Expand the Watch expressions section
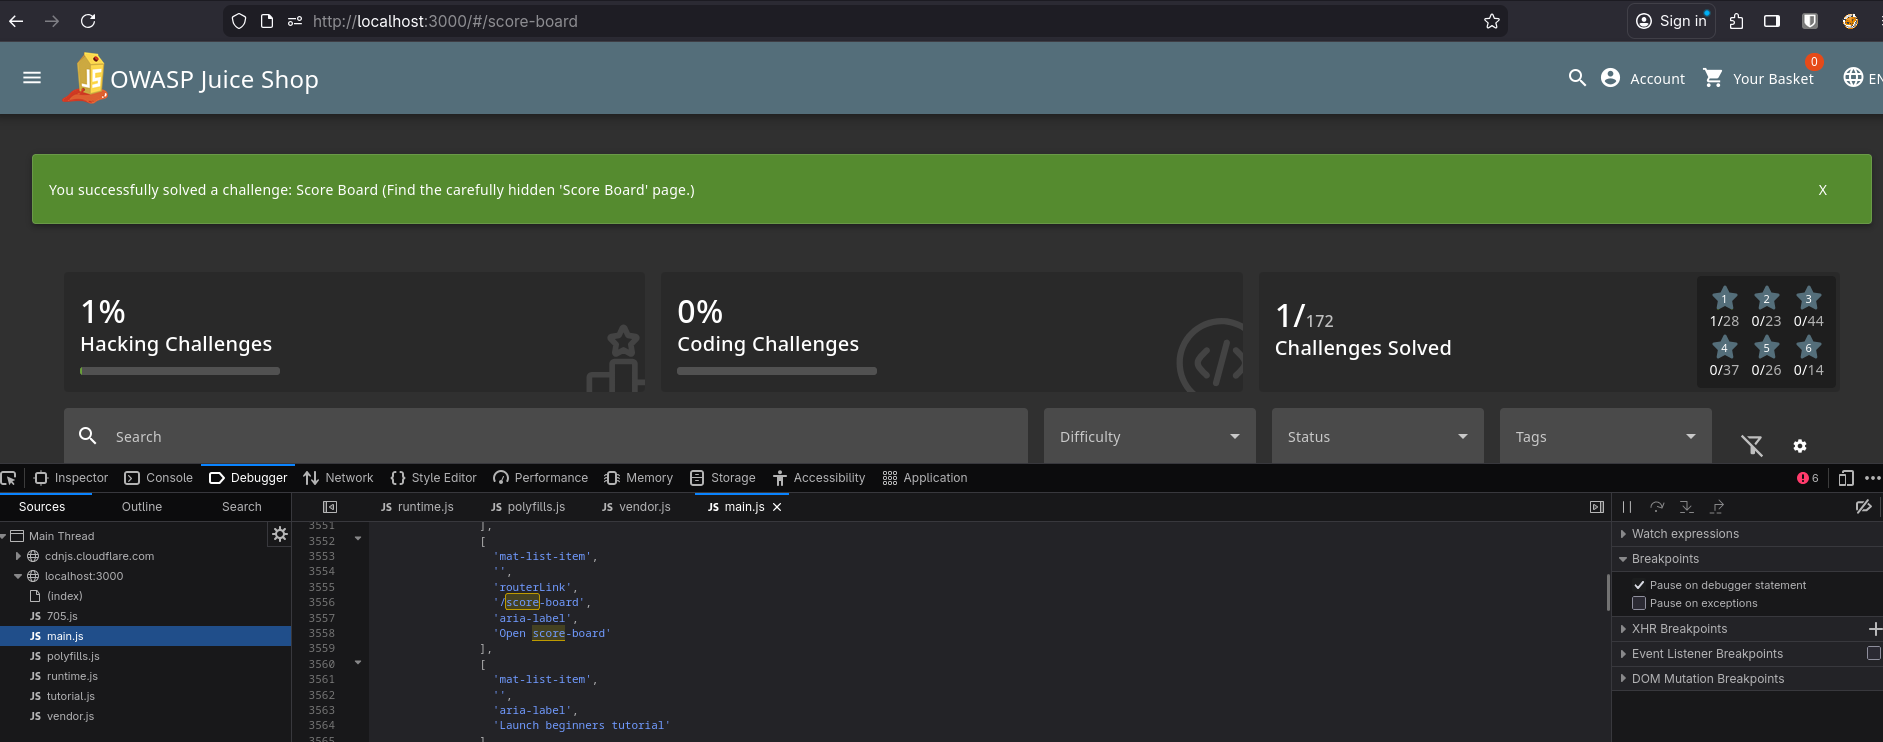 pyautogui.click(x=1685, y=534)
